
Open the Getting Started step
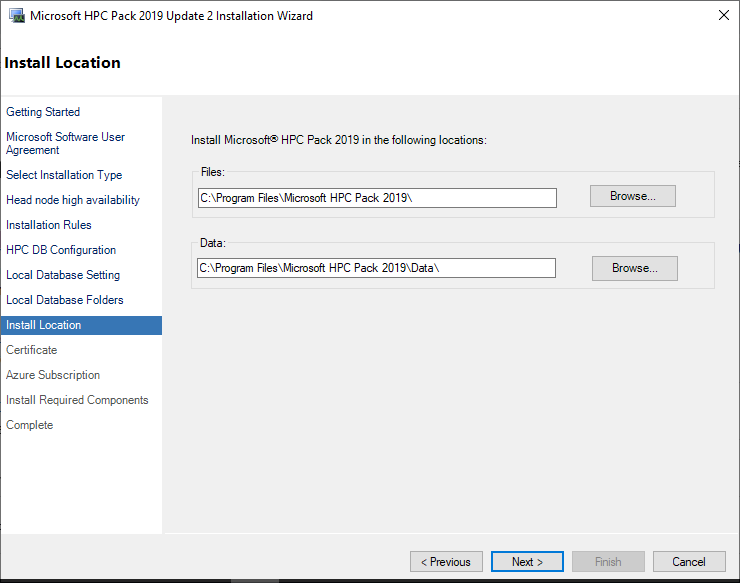tap(43, 112)
